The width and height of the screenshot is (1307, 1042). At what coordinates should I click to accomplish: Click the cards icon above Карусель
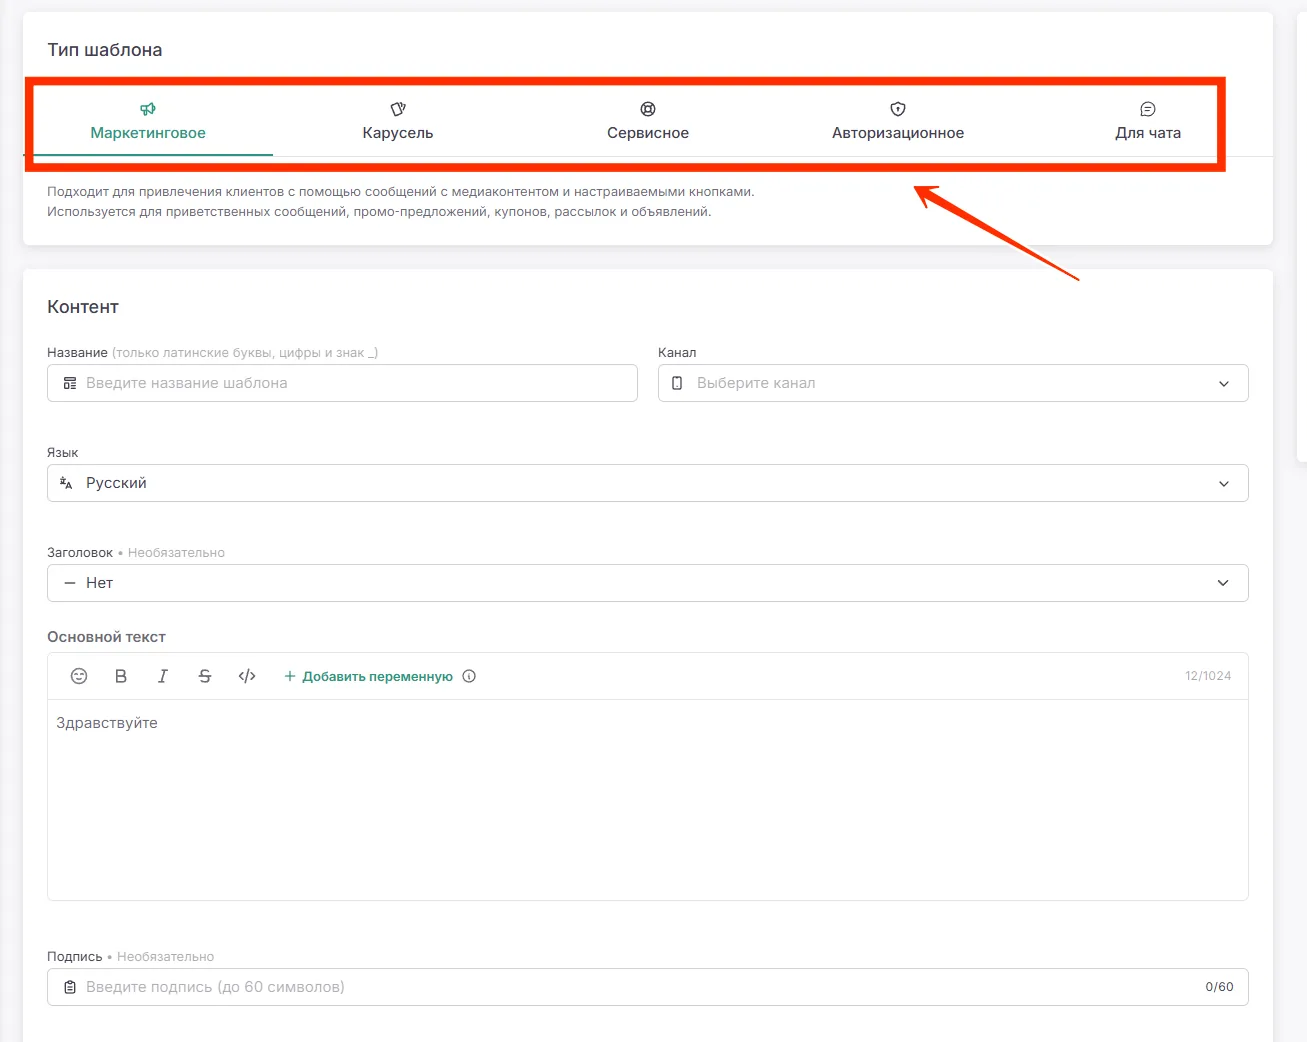tap(398, 109)
